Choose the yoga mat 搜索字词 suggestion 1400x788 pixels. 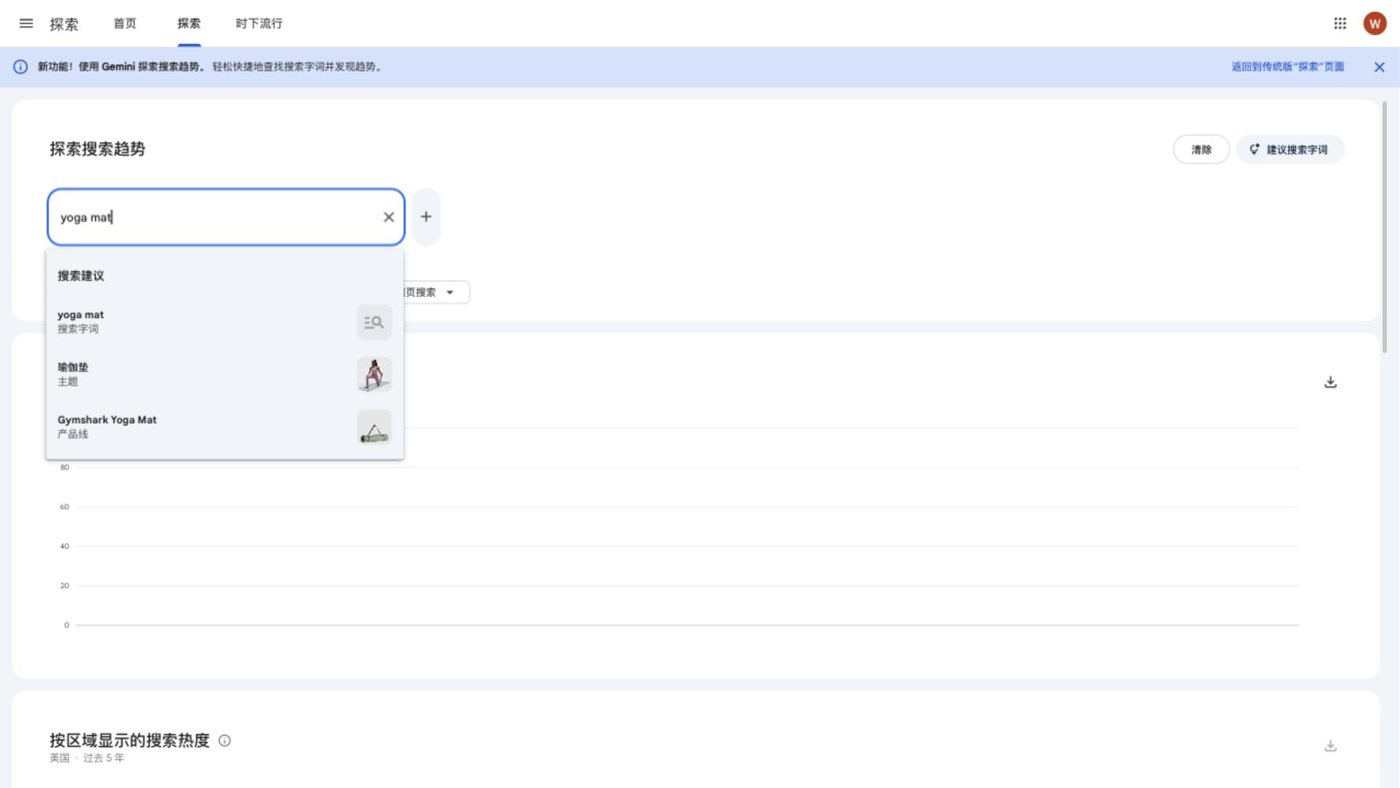[225, 322]
